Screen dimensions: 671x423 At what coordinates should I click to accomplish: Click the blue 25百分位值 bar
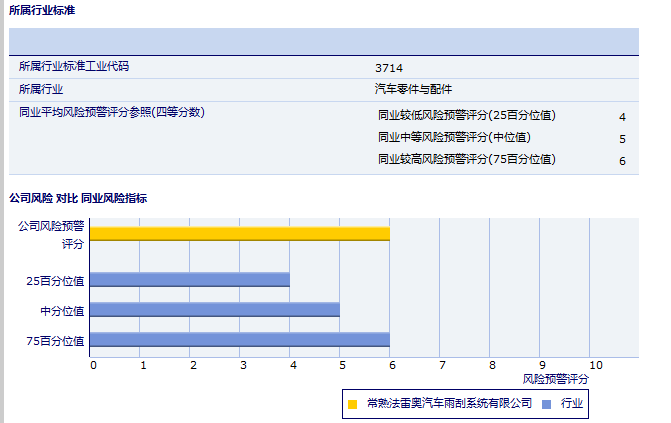190,280
